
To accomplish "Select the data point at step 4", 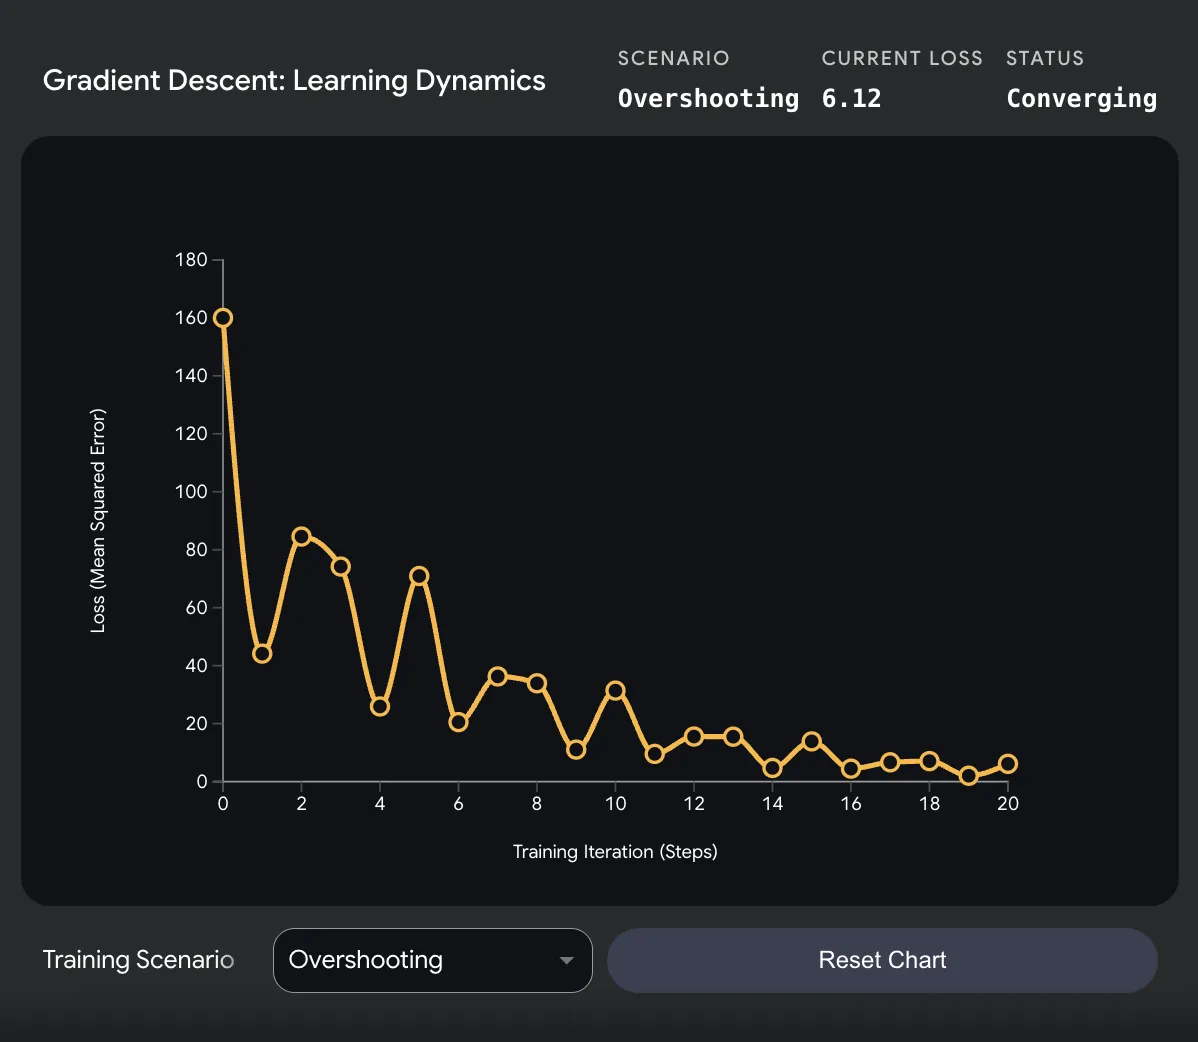I will pyautogui.click(x=380, y=707).
